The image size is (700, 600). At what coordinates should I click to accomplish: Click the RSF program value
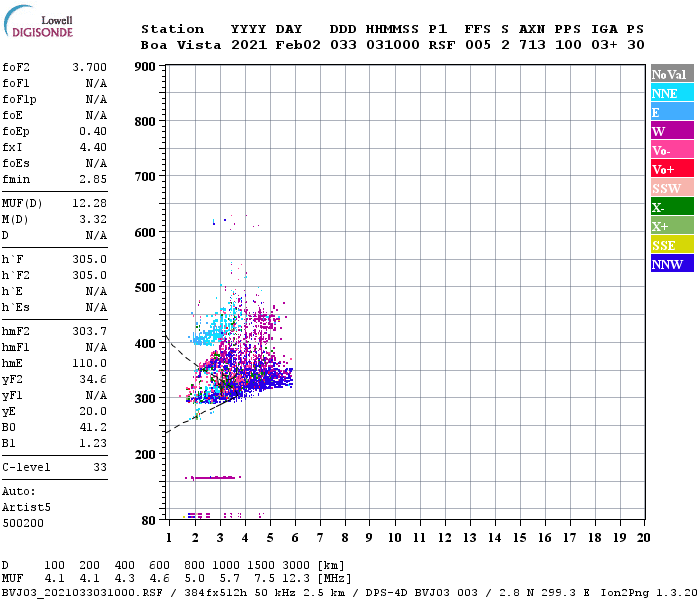coord(442,45)
